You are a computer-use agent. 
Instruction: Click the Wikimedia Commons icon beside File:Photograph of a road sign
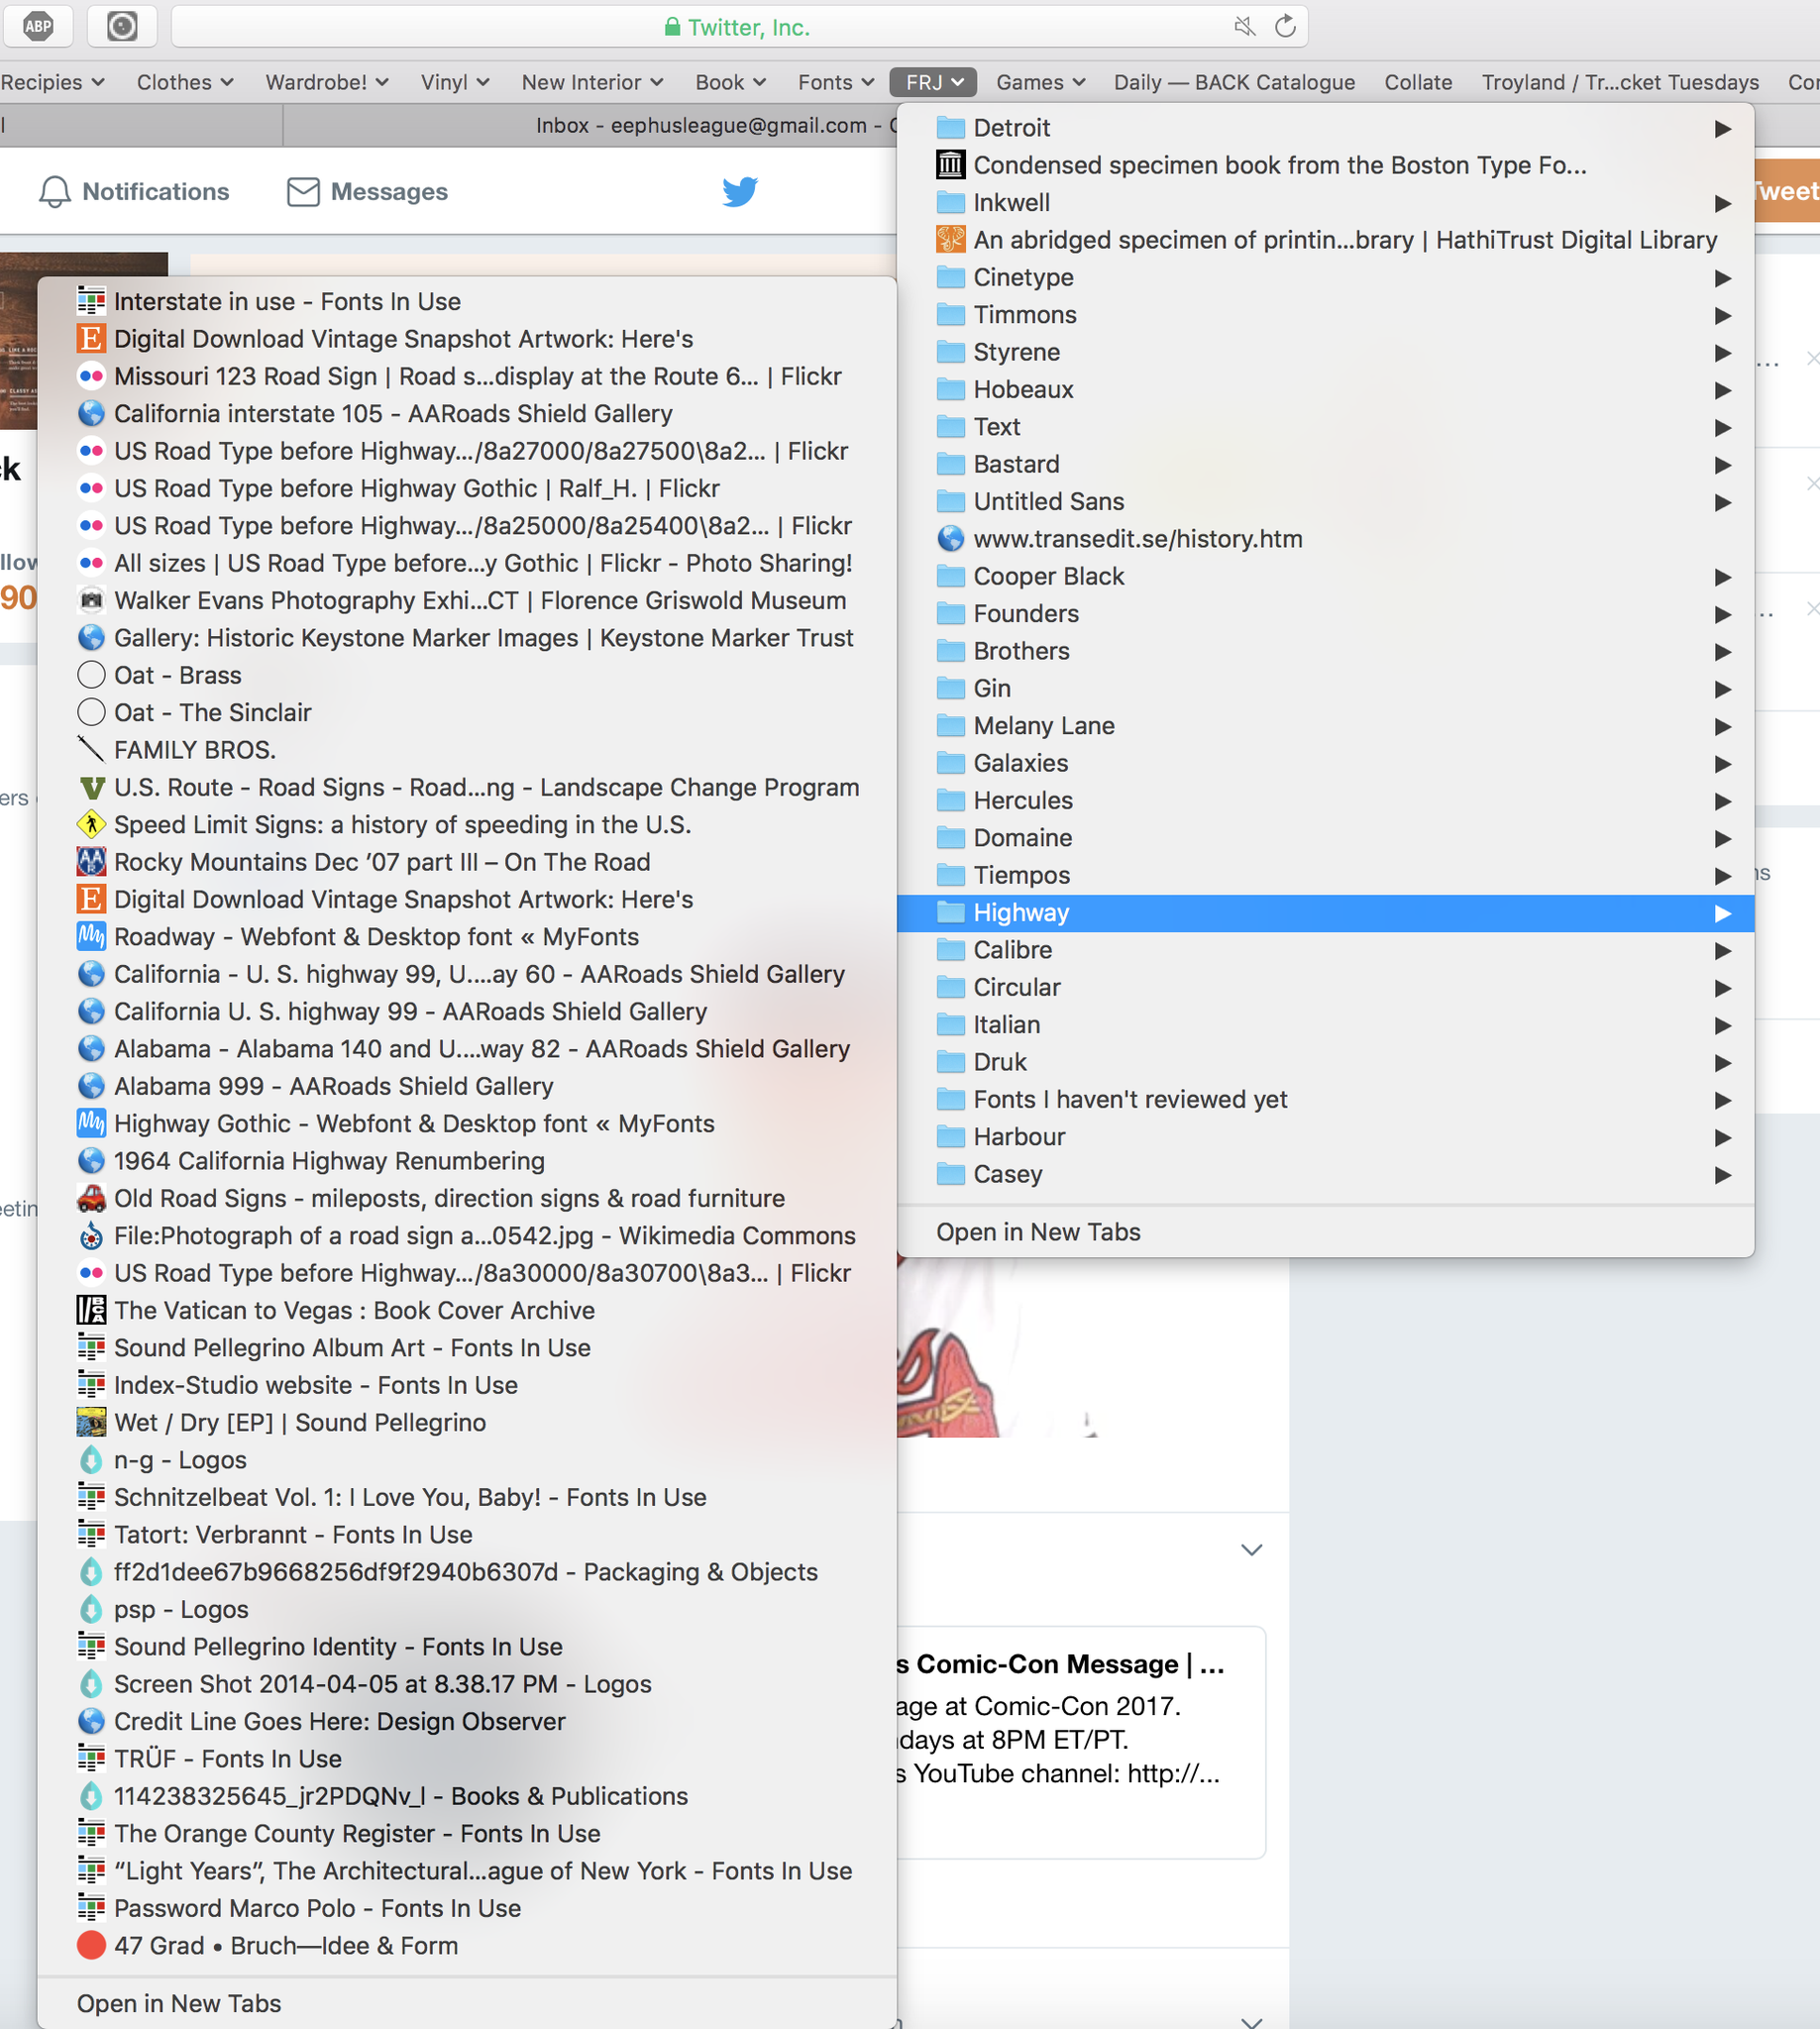click(x=91, y=1236)
